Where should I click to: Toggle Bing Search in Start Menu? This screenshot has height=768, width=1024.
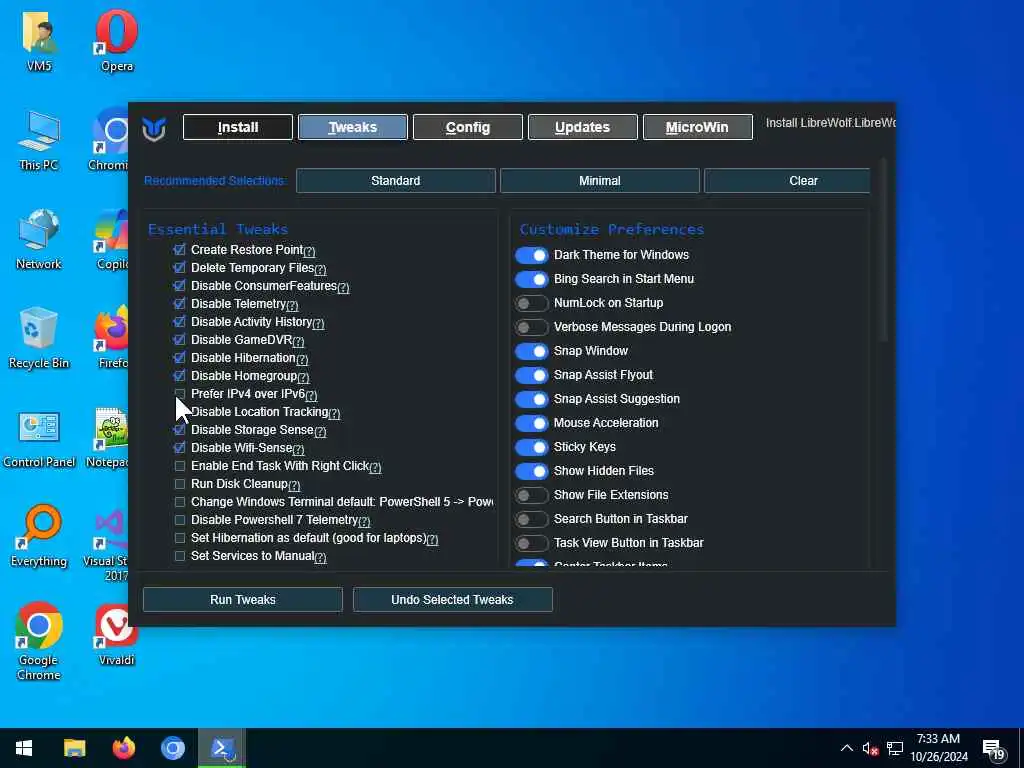531,279
